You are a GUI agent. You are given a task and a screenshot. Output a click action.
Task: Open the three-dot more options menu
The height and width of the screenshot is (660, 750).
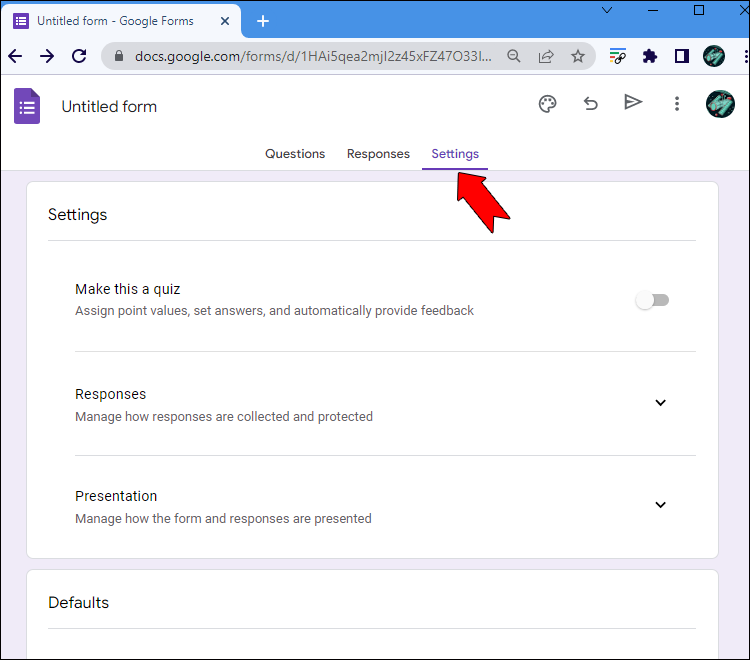(677, 104)
